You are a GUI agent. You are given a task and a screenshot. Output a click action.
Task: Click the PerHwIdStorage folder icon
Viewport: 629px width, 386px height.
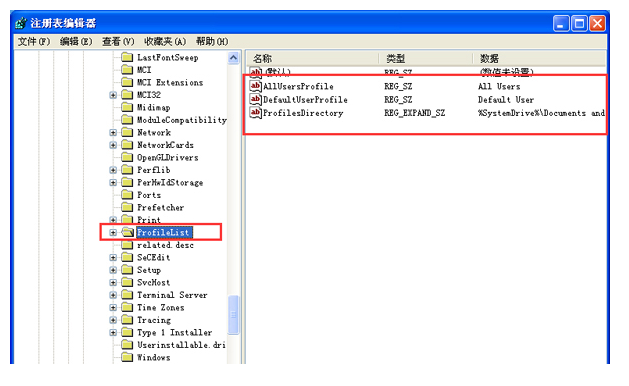(127, 182)
